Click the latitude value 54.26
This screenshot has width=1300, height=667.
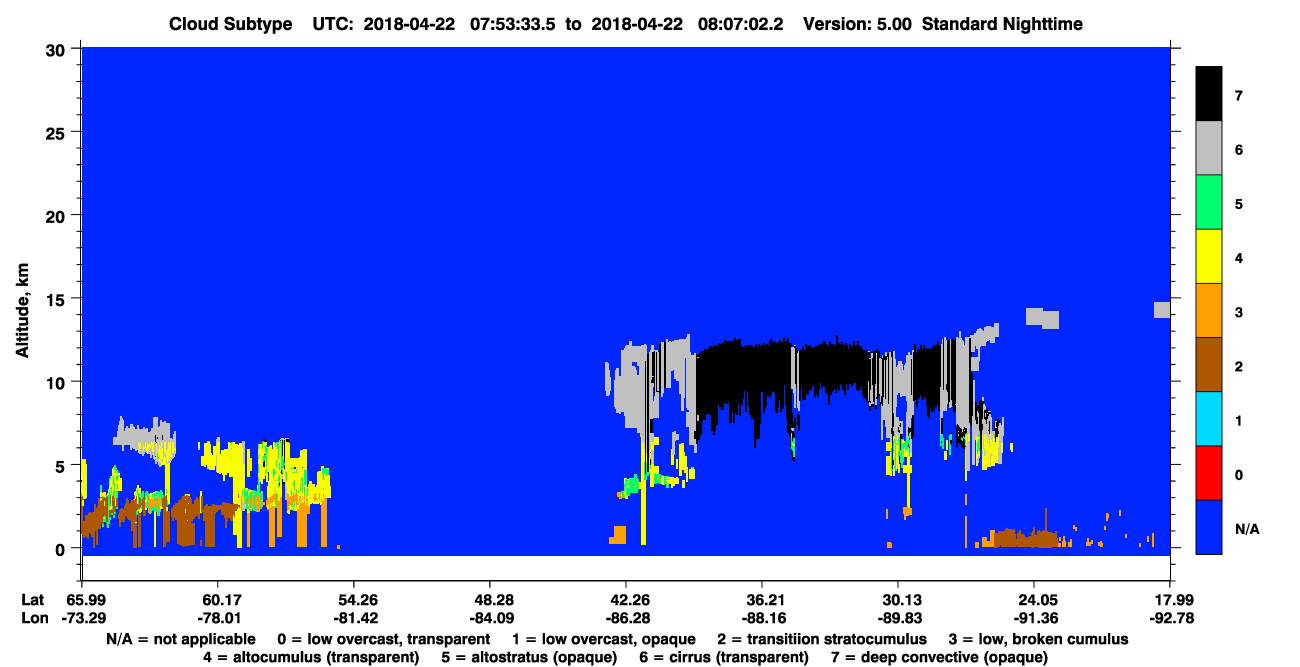tap(353, 600)
